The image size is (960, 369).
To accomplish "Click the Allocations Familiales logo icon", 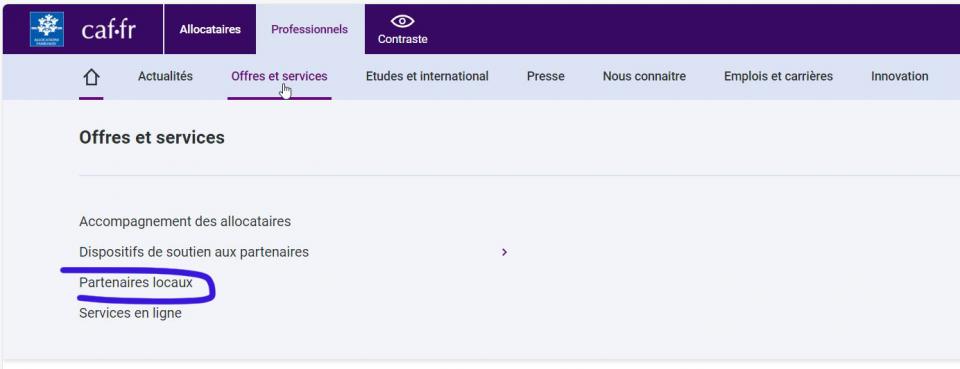I will (47, 29).
